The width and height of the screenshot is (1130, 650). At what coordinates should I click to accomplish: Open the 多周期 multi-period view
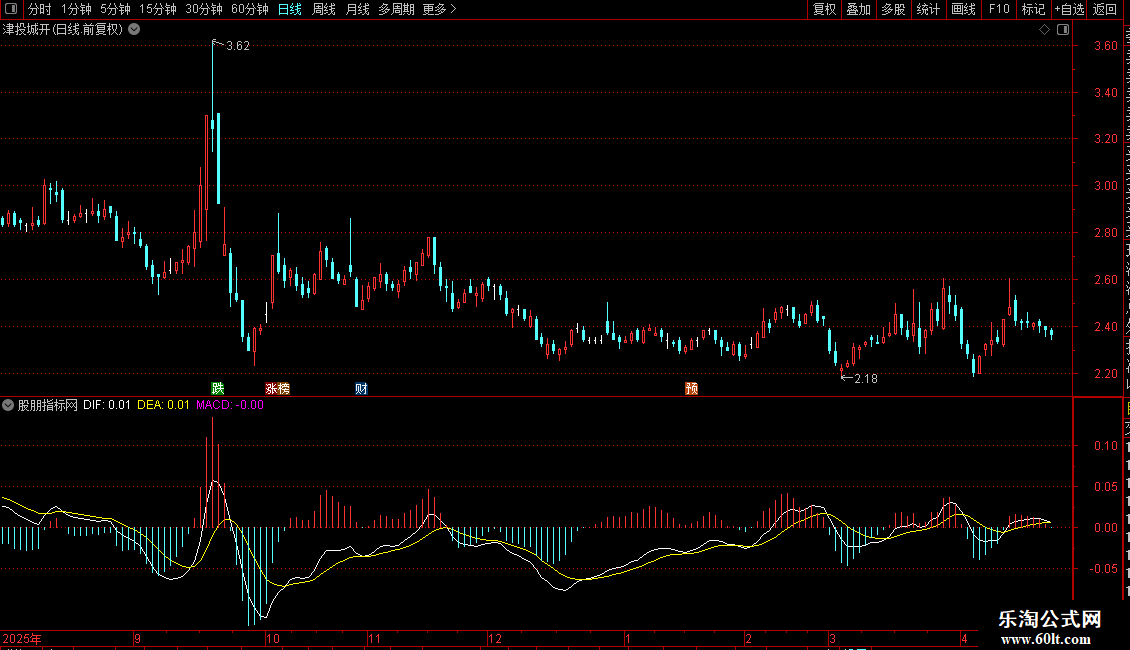[x=396, y=9]
